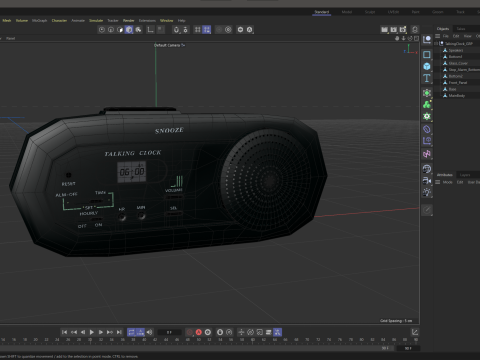Select the Front_Panel object
This screenshot has height=360, width=480.
tap(458, 83)
